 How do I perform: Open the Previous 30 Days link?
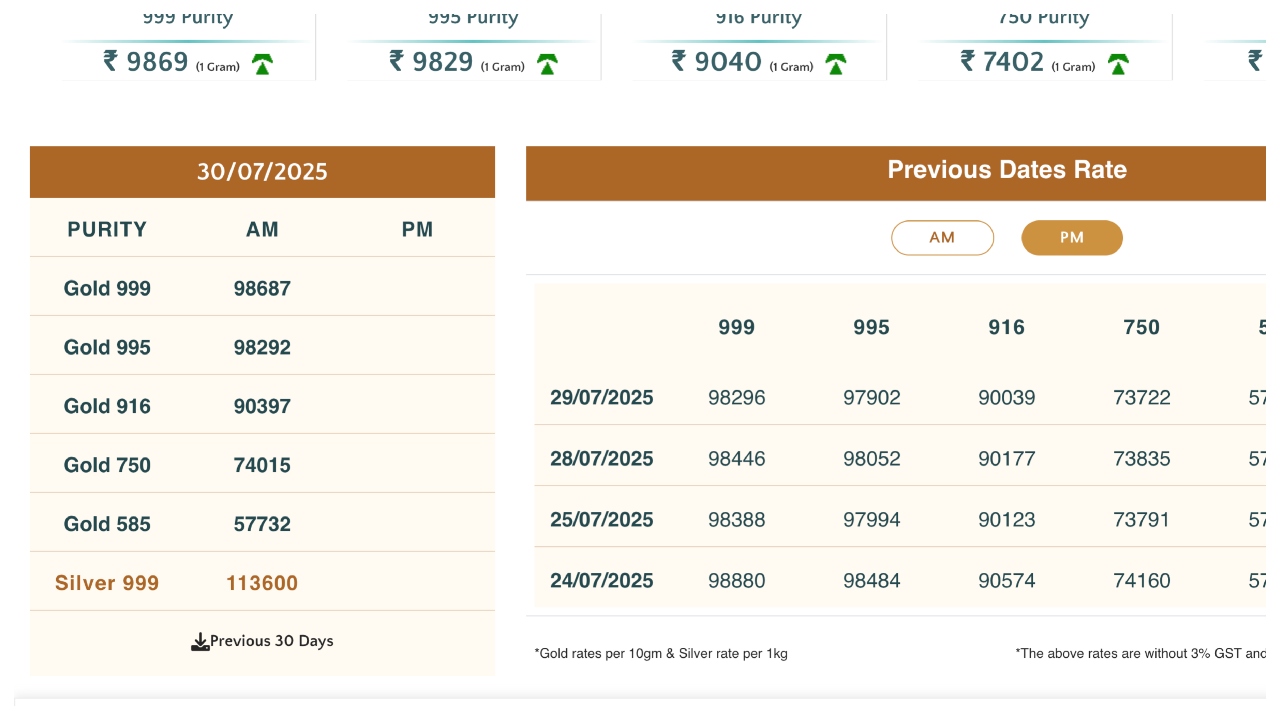tap(271, 641)
